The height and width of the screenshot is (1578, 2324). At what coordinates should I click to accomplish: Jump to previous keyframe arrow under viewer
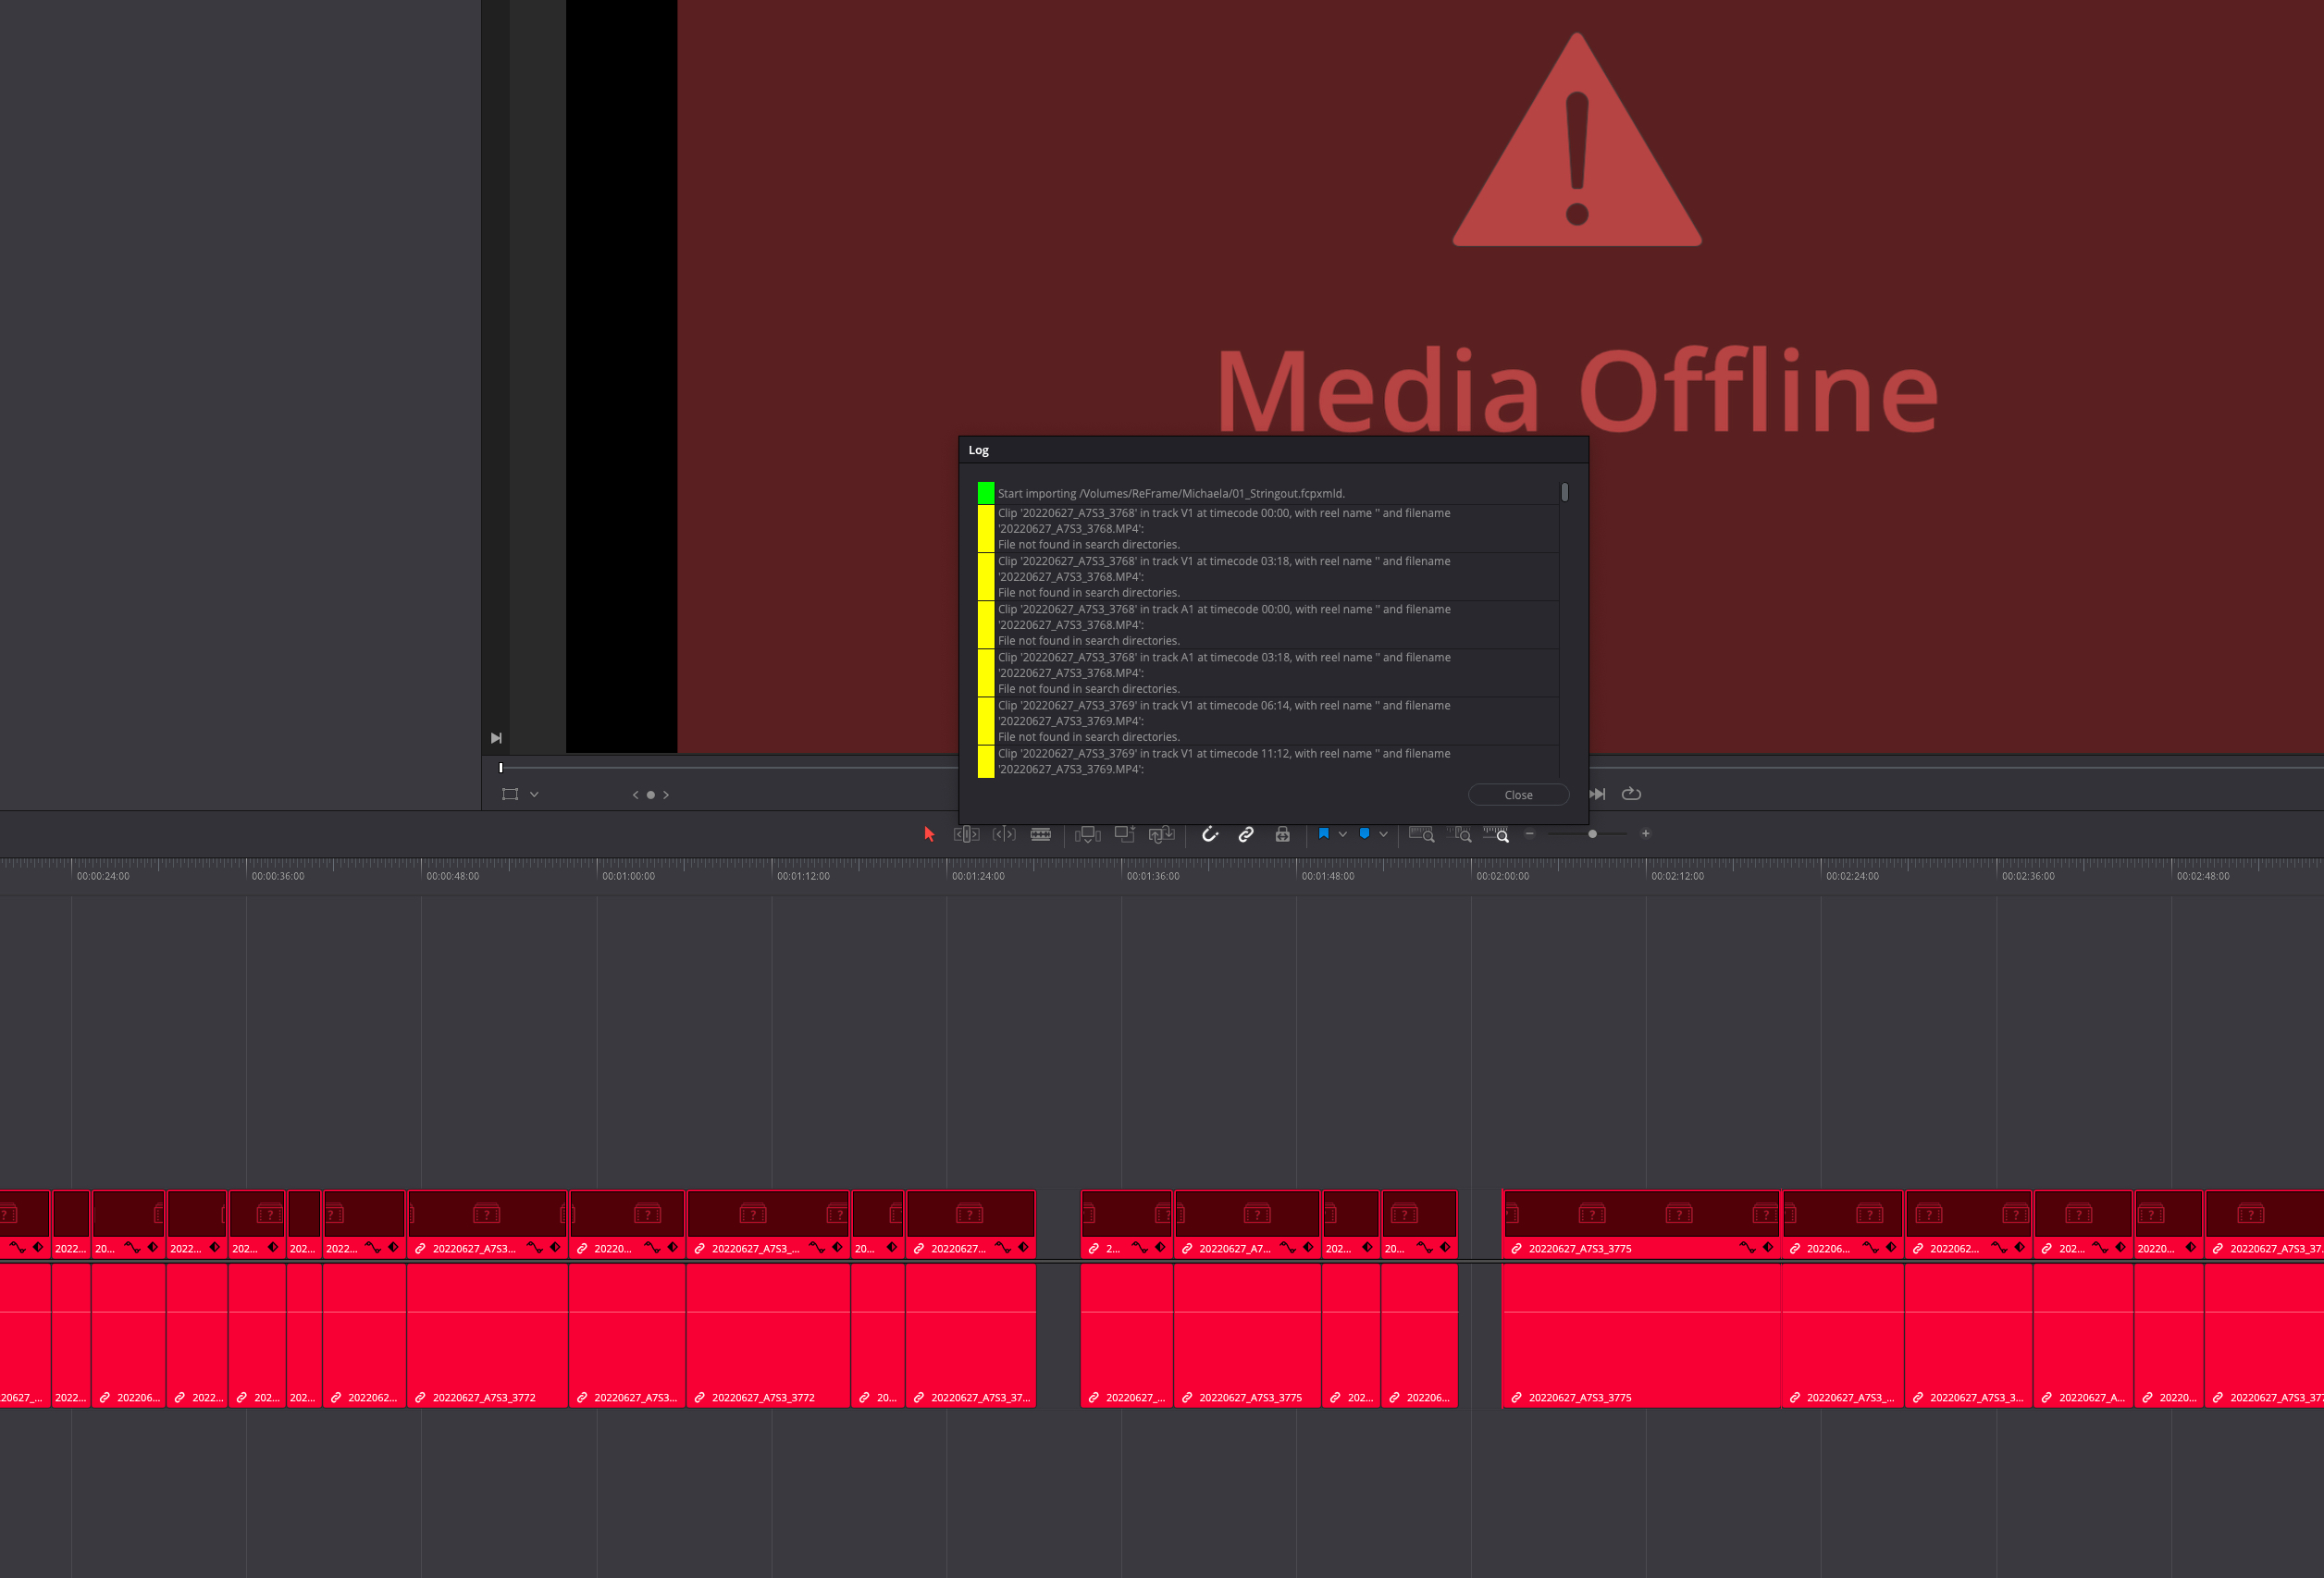pos(635,795)
